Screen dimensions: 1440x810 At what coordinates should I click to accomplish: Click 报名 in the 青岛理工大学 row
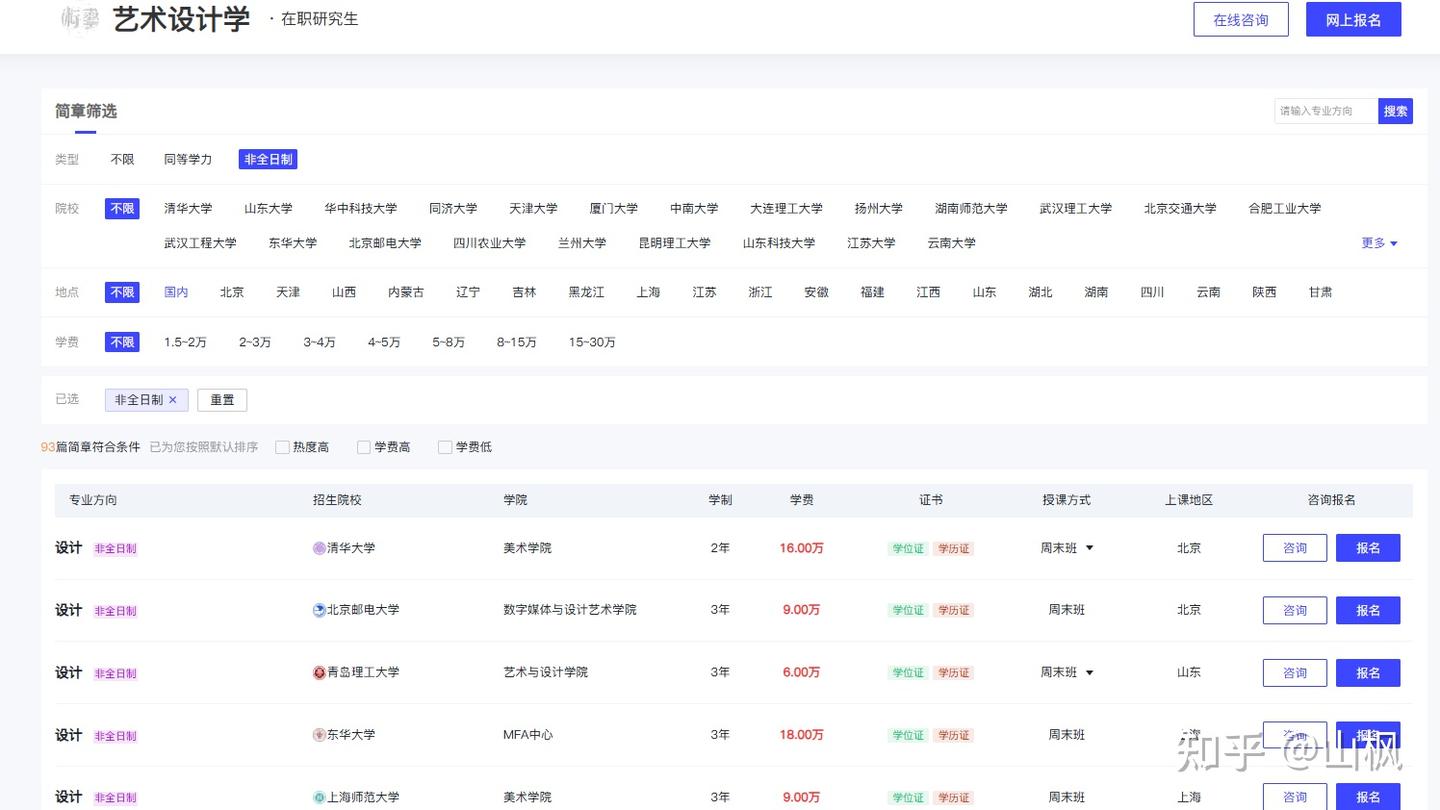[x=1368, y=673]
